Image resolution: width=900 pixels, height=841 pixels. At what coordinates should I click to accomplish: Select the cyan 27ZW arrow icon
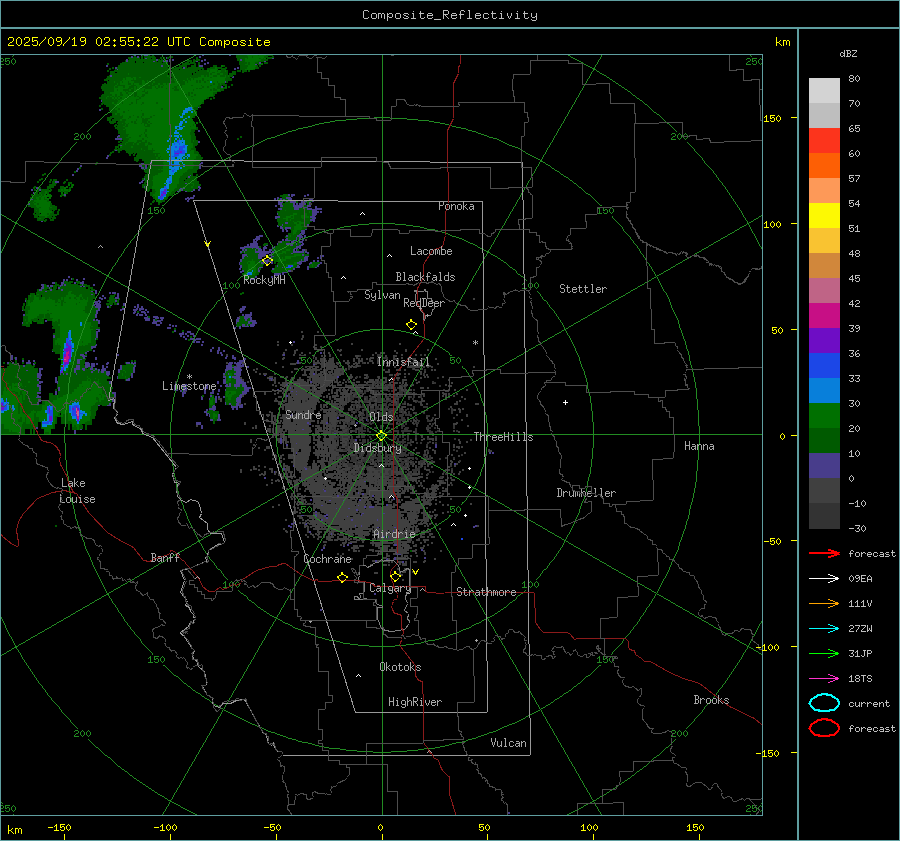(x=824, y=628)
